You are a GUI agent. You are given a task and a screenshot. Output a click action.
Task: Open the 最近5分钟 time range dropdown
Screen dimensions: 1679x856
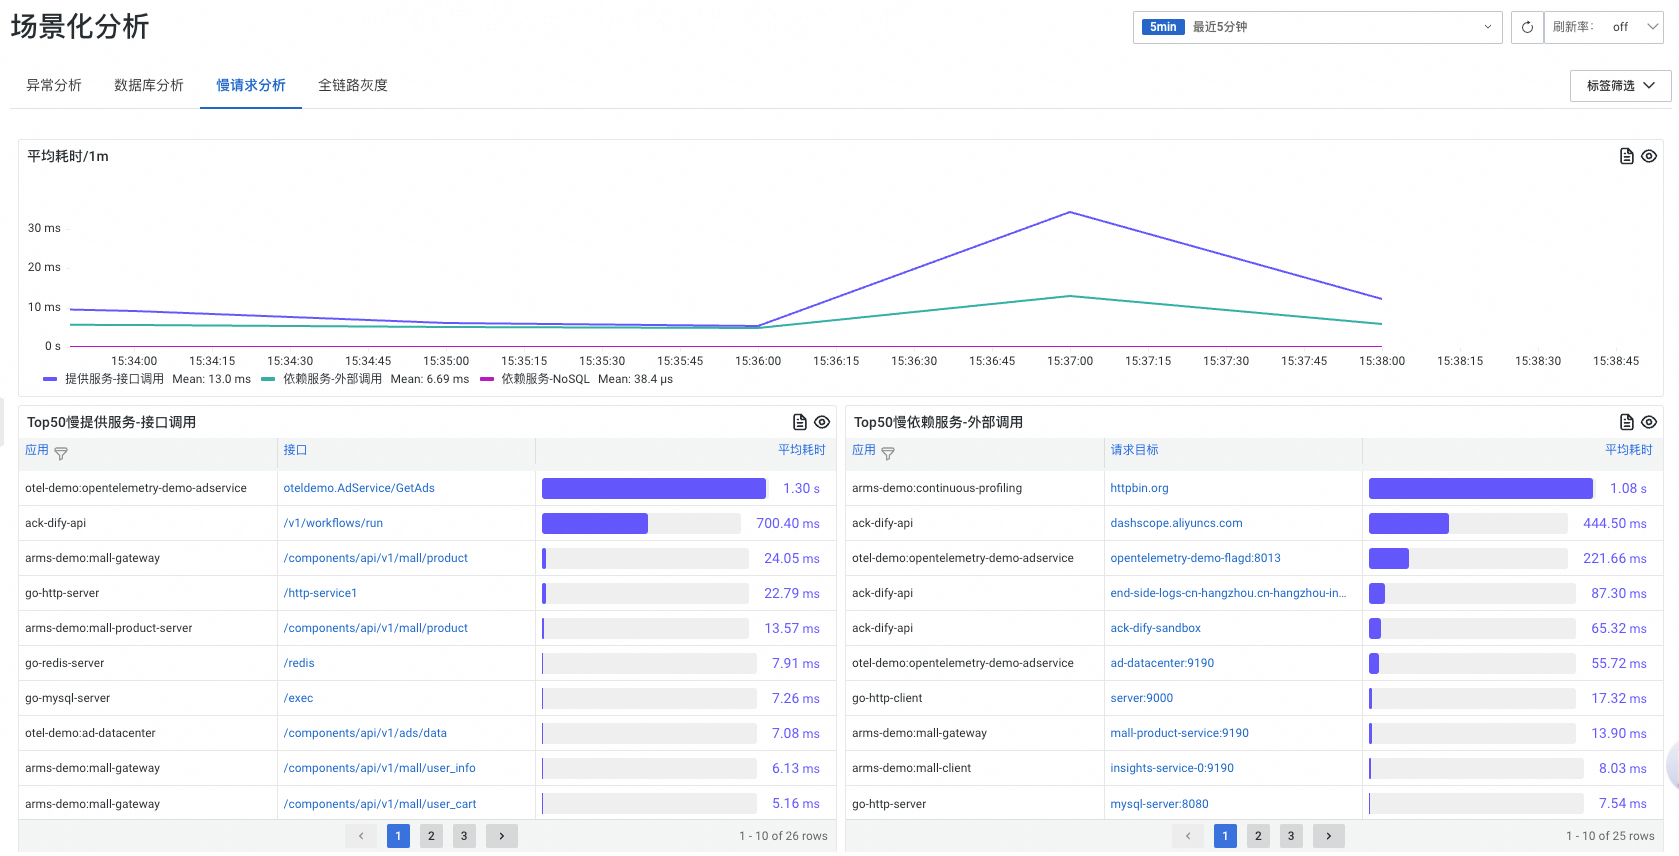point(1317,27)
